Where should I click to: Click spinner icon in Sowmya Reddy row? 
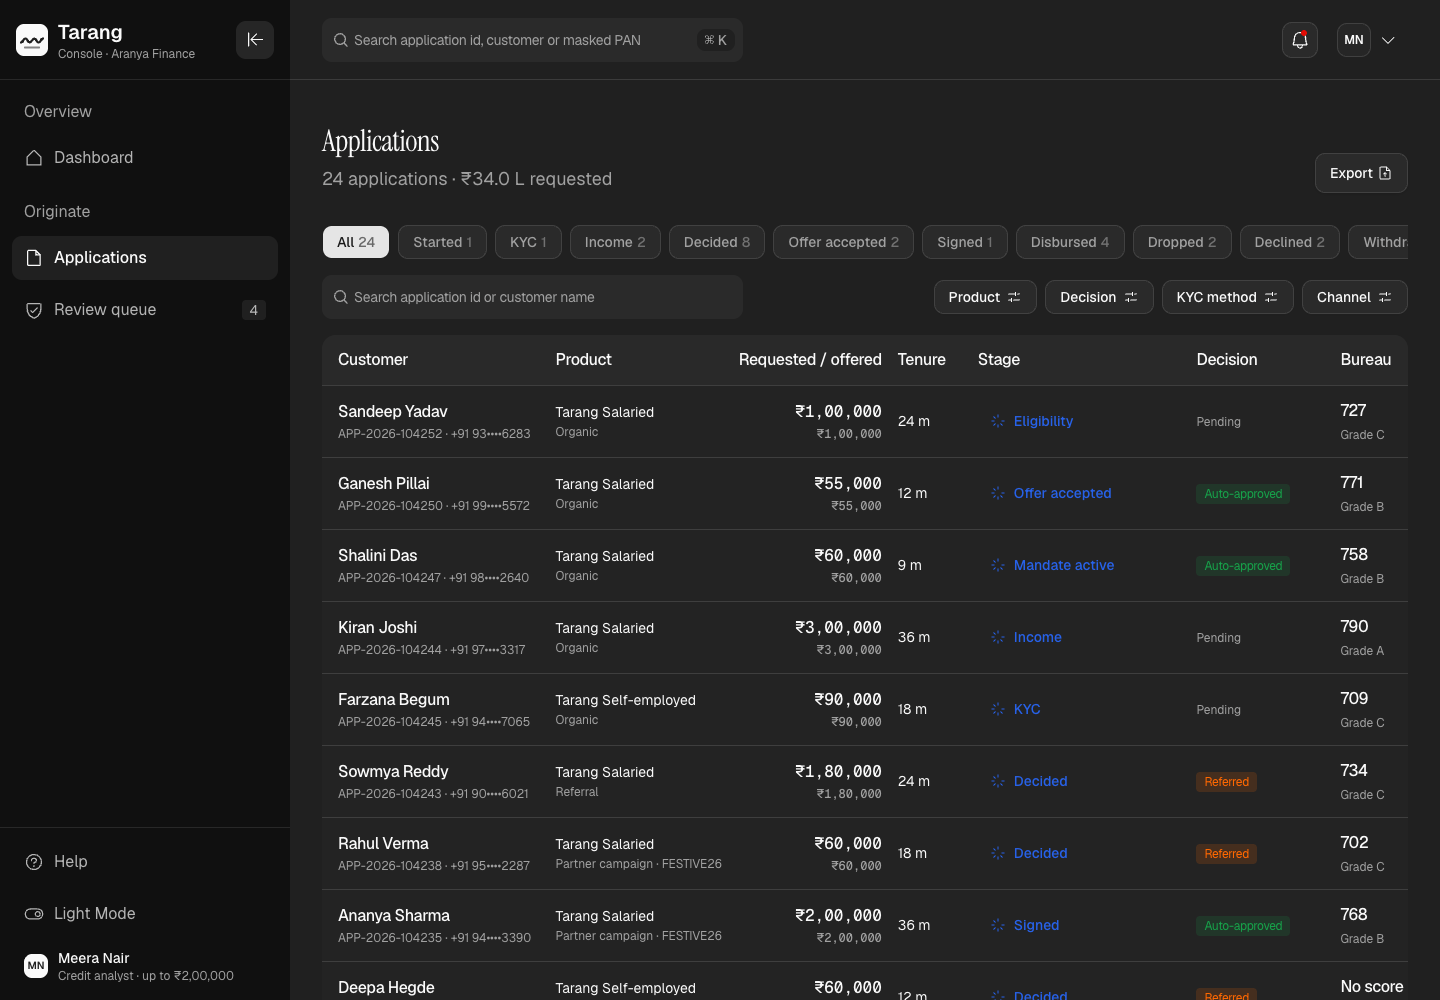[998, 781]
